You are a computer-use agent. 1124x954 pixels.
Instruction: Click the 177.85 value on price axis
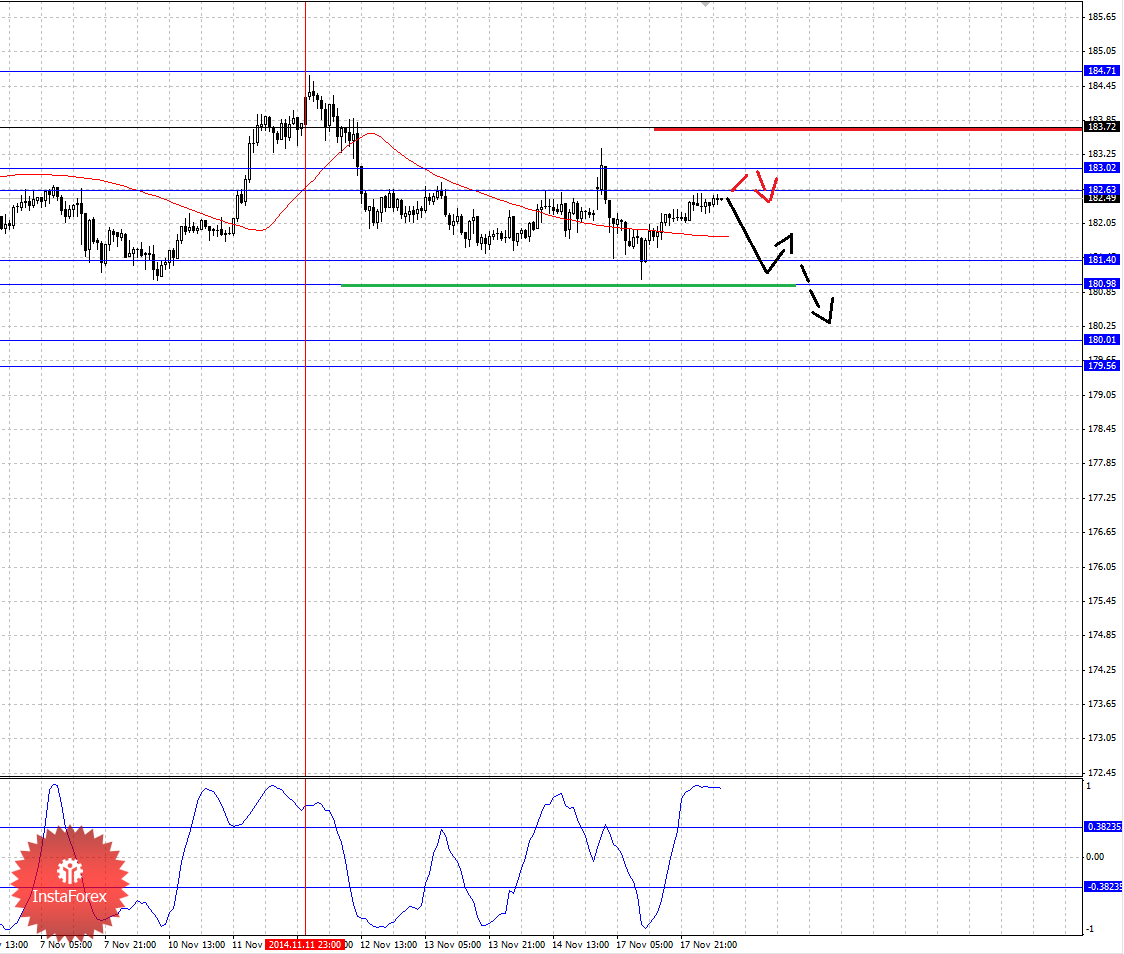pyautogui.click(x=1102, y=463)
